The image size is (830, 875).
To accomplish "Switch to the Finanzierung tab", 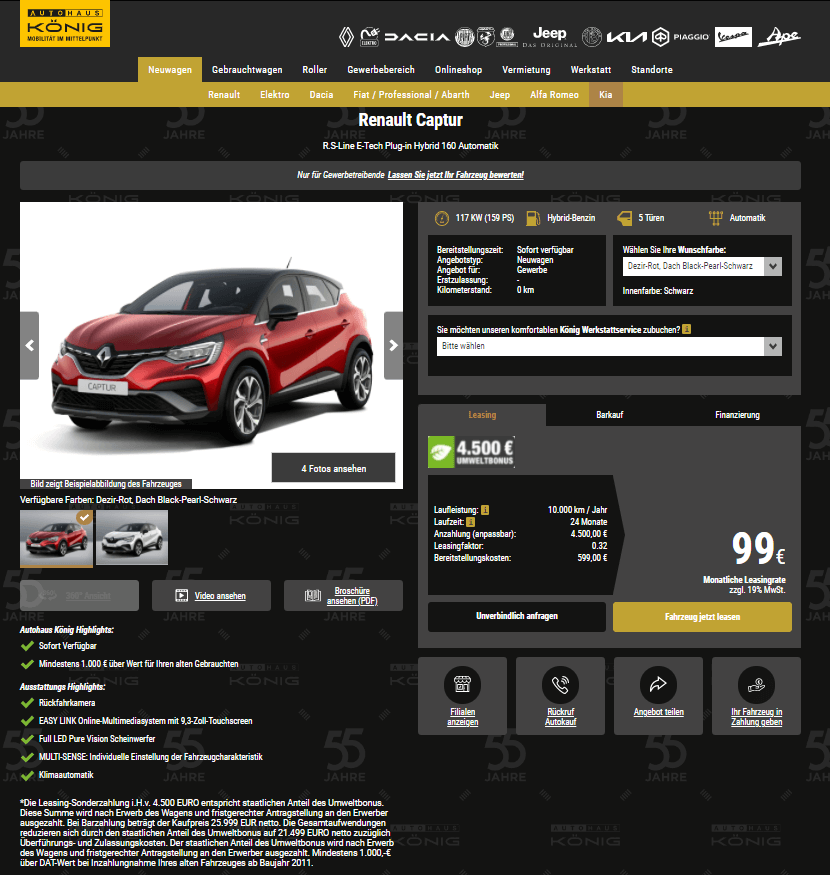I will coord(737,415).
